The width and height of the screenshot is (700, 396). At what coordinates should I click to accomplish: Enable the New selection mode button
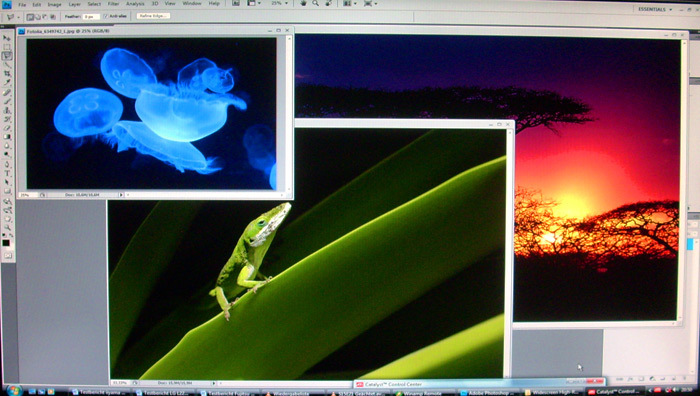coord(30,17)
